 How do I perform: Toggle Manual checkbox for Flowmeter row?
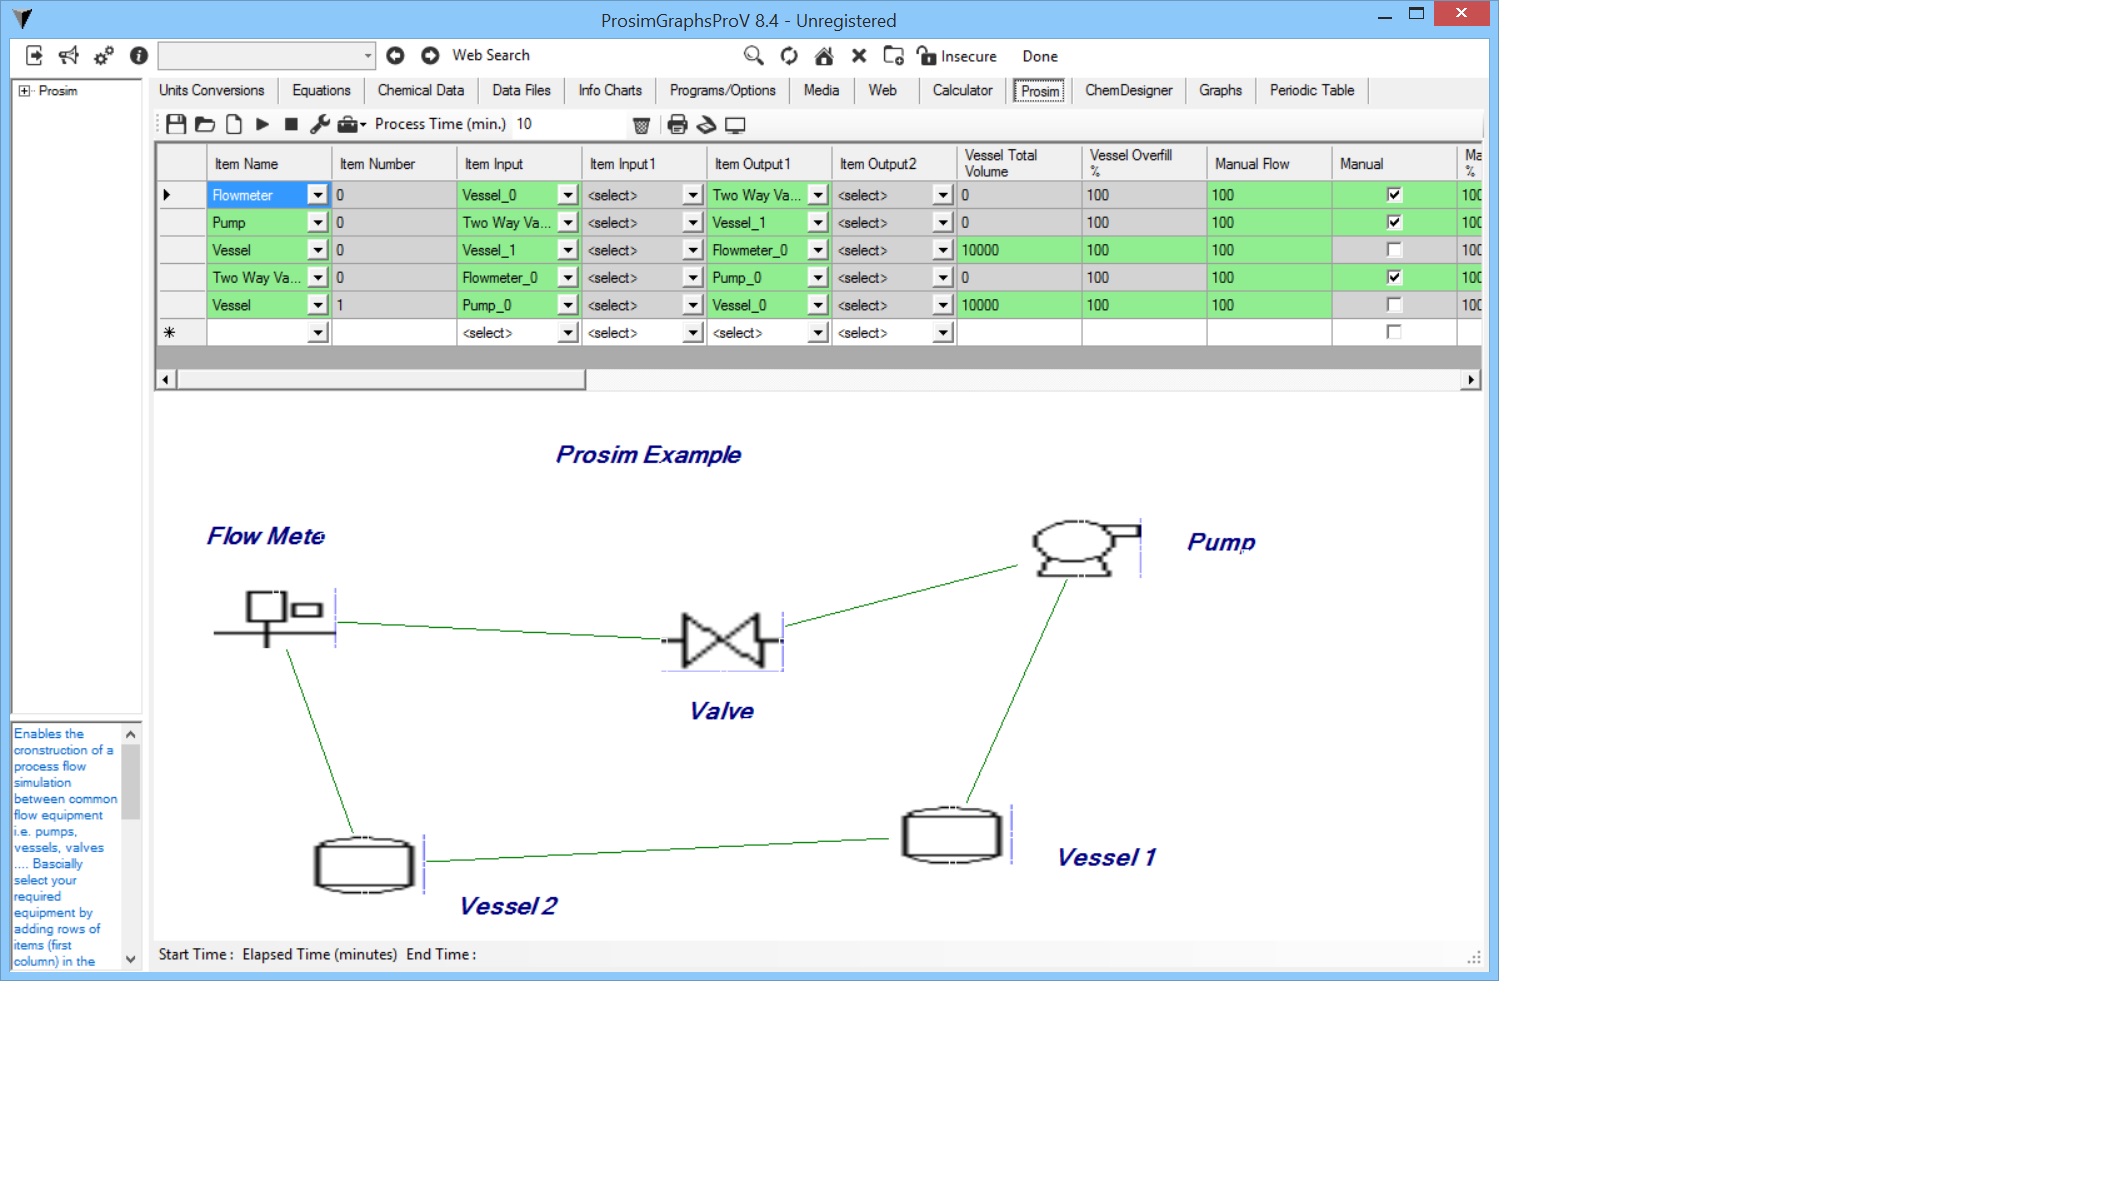point(1391,193)
